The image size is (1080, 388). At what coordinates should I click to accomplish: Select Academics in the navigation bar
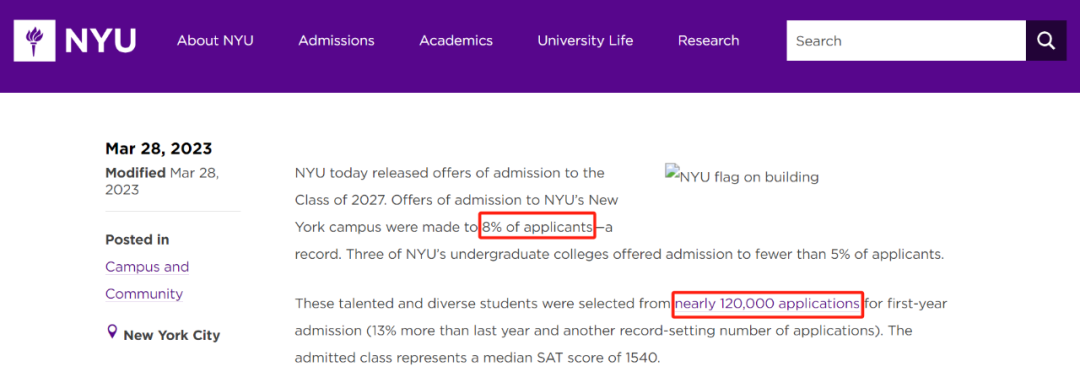(456, 41)
